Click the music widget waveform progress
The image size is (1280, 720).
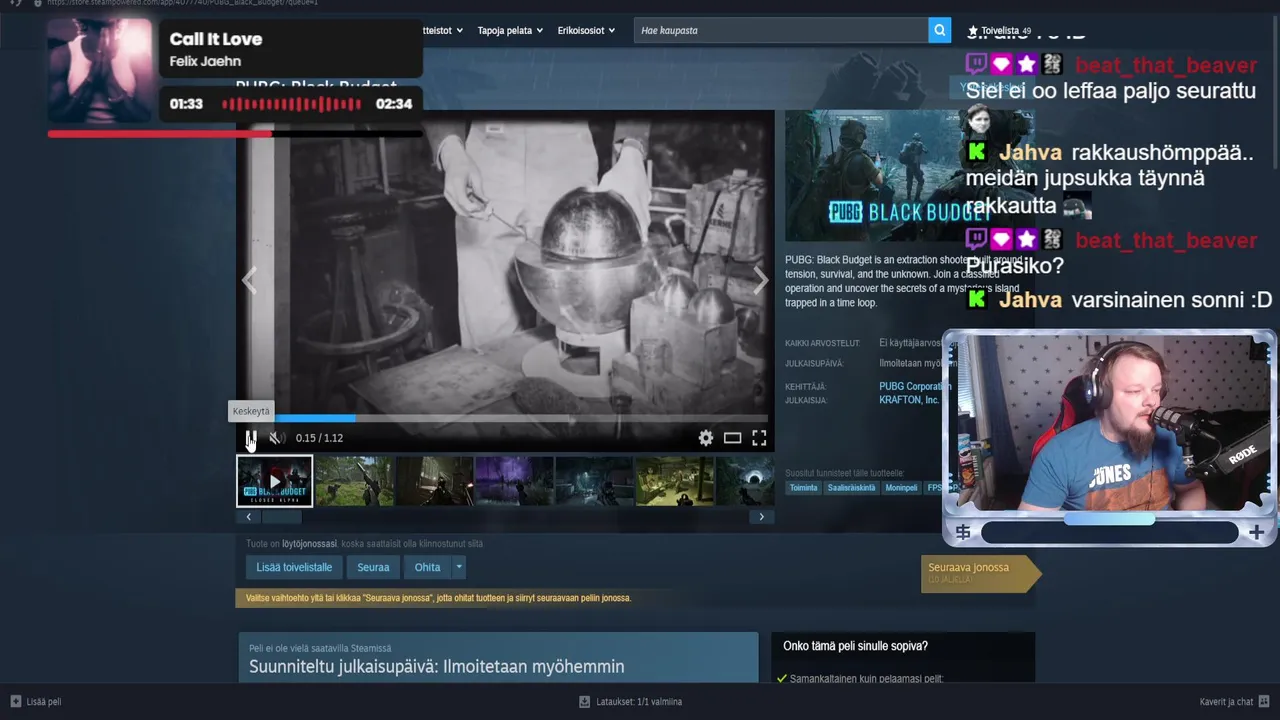tap(291, 104)
